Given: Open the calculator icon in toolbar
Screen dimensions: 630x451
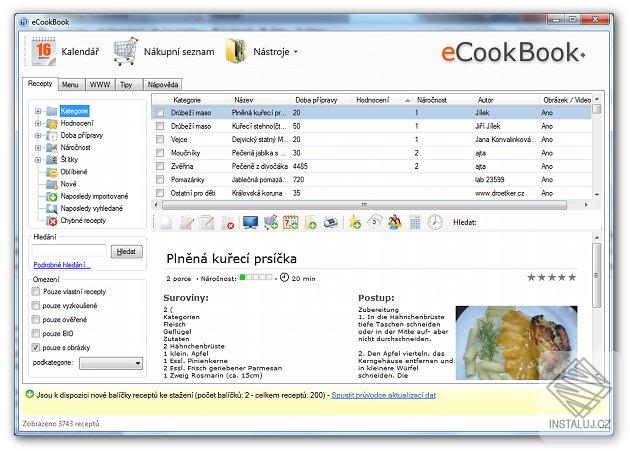Looking at the screenshot, I should tap(415, 222).
